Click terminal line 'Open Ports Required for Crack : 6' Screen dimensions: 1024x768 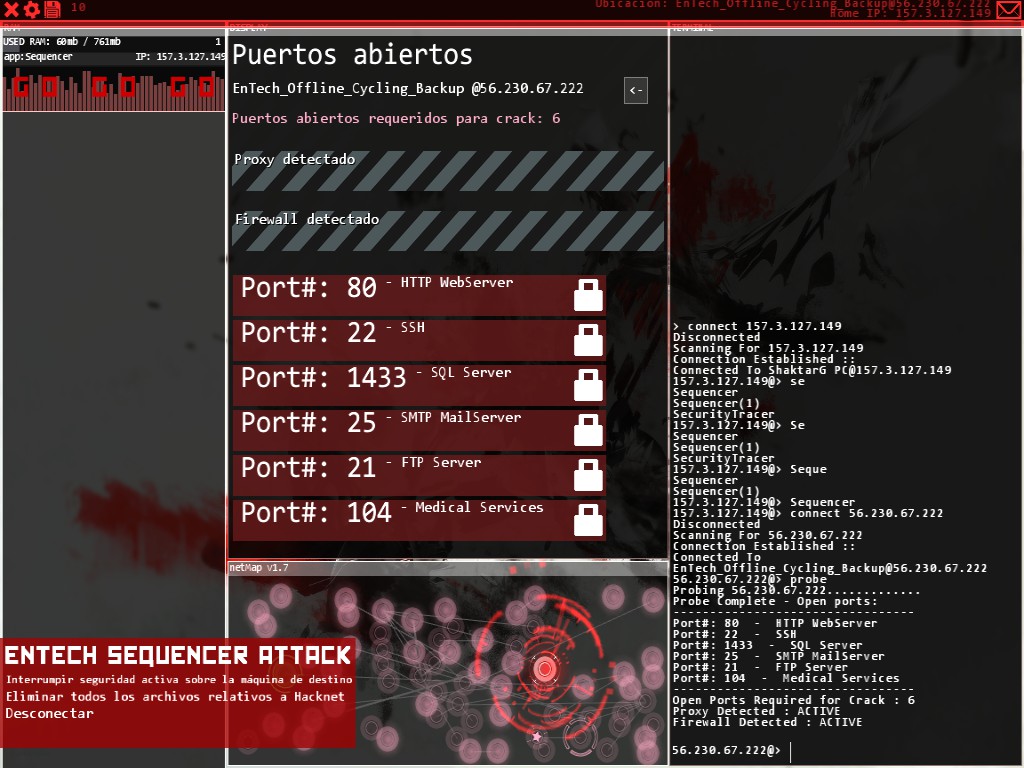(x=793, y=700)
